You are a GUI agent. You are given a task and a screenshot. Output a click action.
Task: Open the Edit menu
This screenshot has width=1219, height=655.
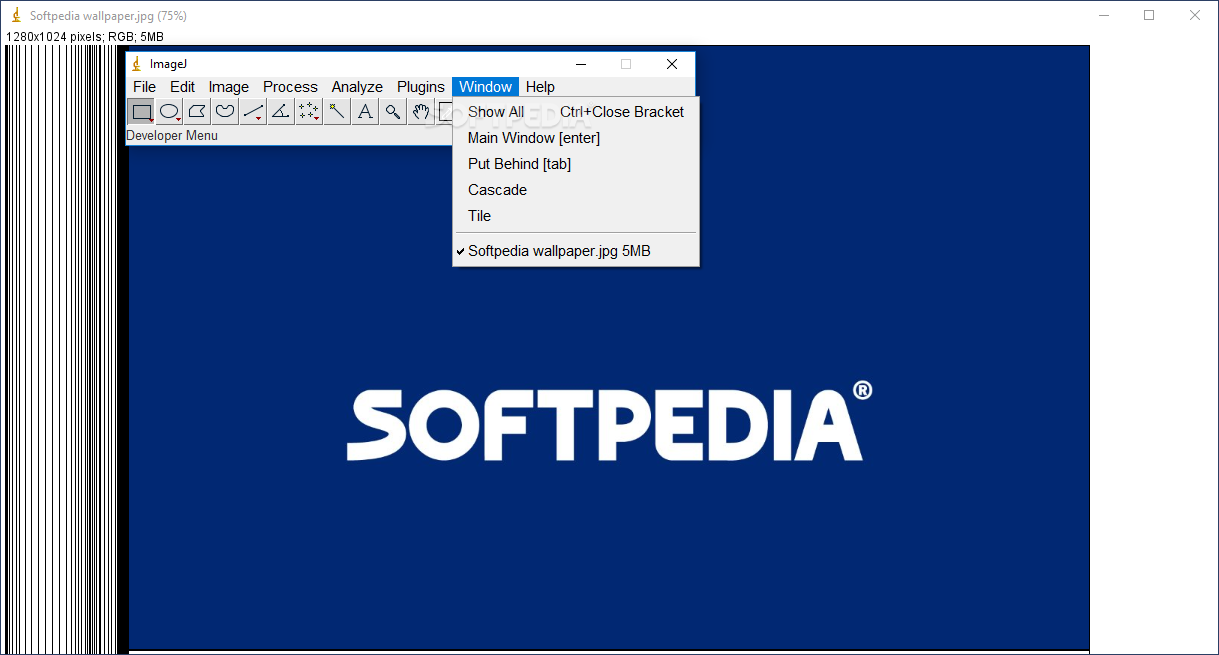tap(182, 87)
